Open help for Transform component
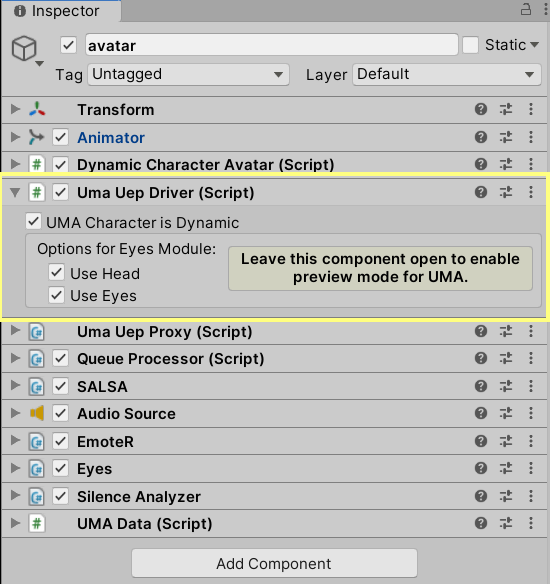The height and width of the screenshot is (584, 550). pos(481,110)
